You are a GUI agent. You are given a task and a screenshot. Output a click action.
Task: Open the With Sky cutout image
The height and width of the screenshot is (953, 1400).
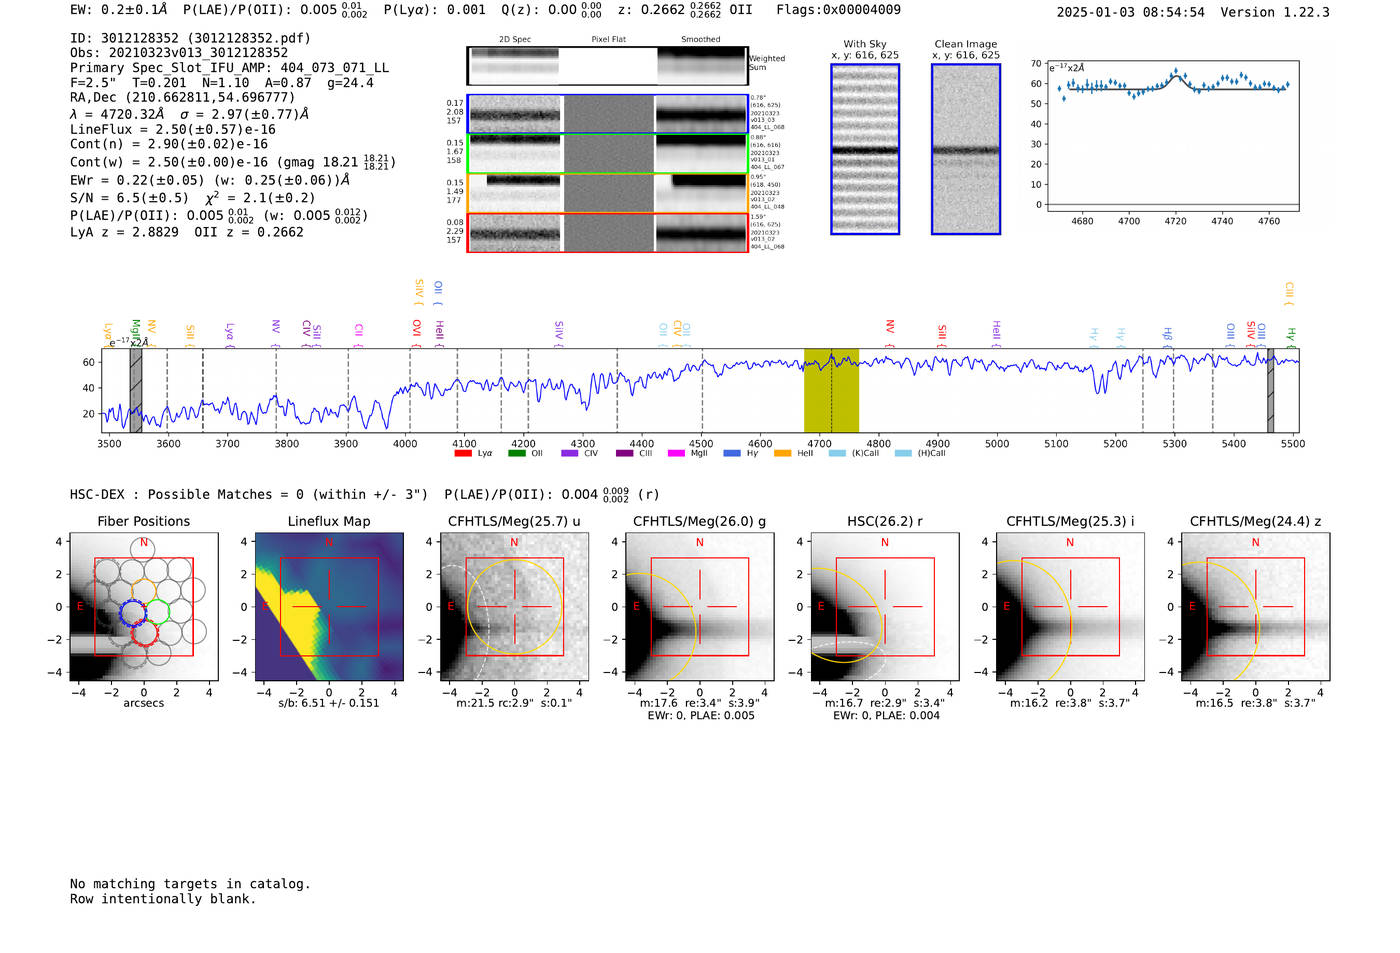coord(865,149)
